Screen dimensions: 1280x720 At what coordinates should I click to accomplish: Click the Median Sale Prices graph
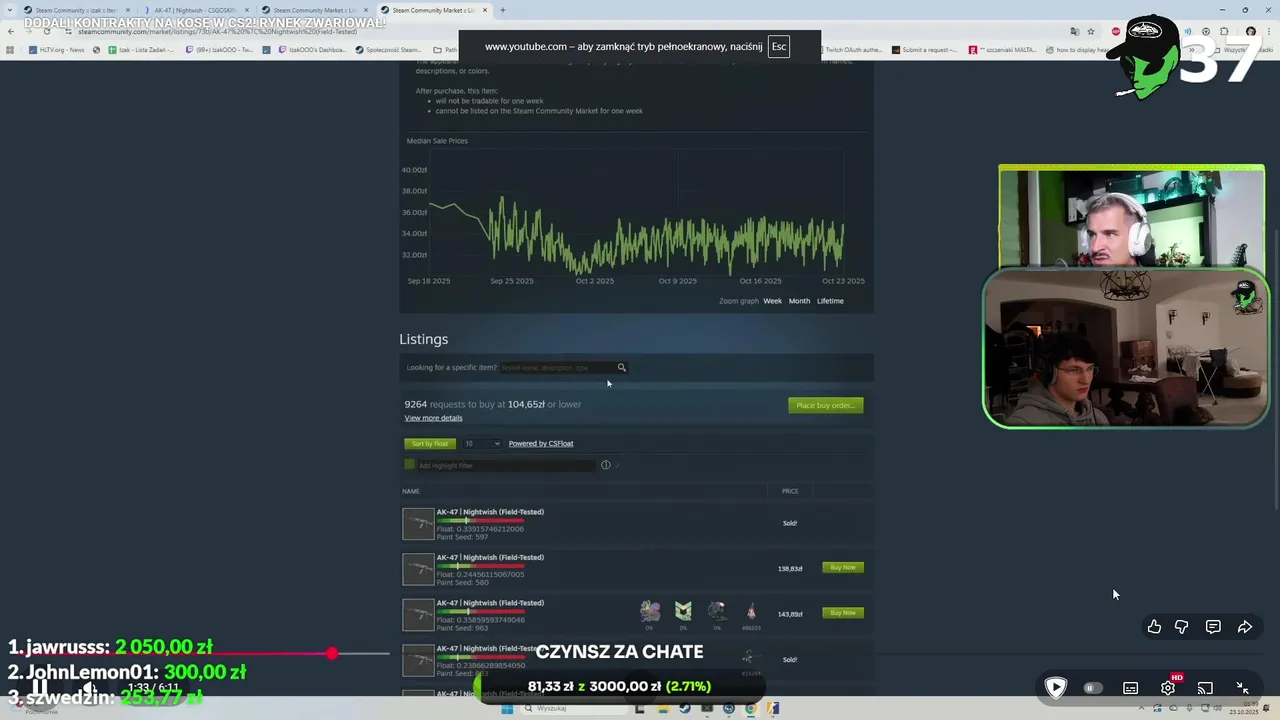coord(636,212)
